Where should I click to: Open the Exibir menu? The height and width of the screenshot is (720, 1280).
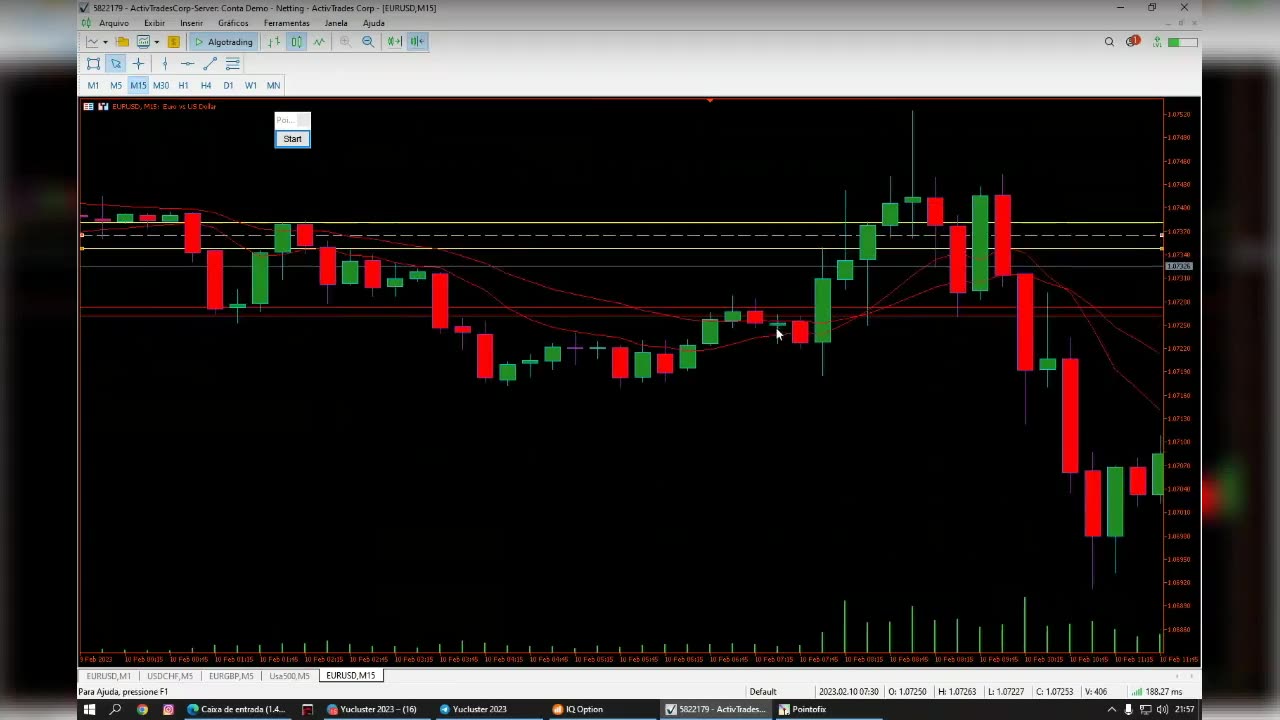point(154,23)
